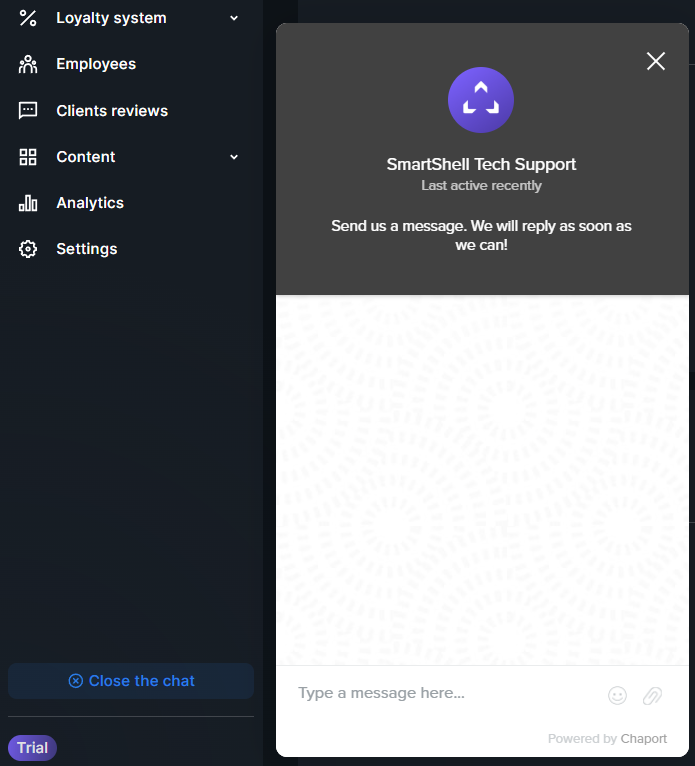Screen dimensions: 695x766
Task: Focus the Type a message here field
Action: (447, 693)
